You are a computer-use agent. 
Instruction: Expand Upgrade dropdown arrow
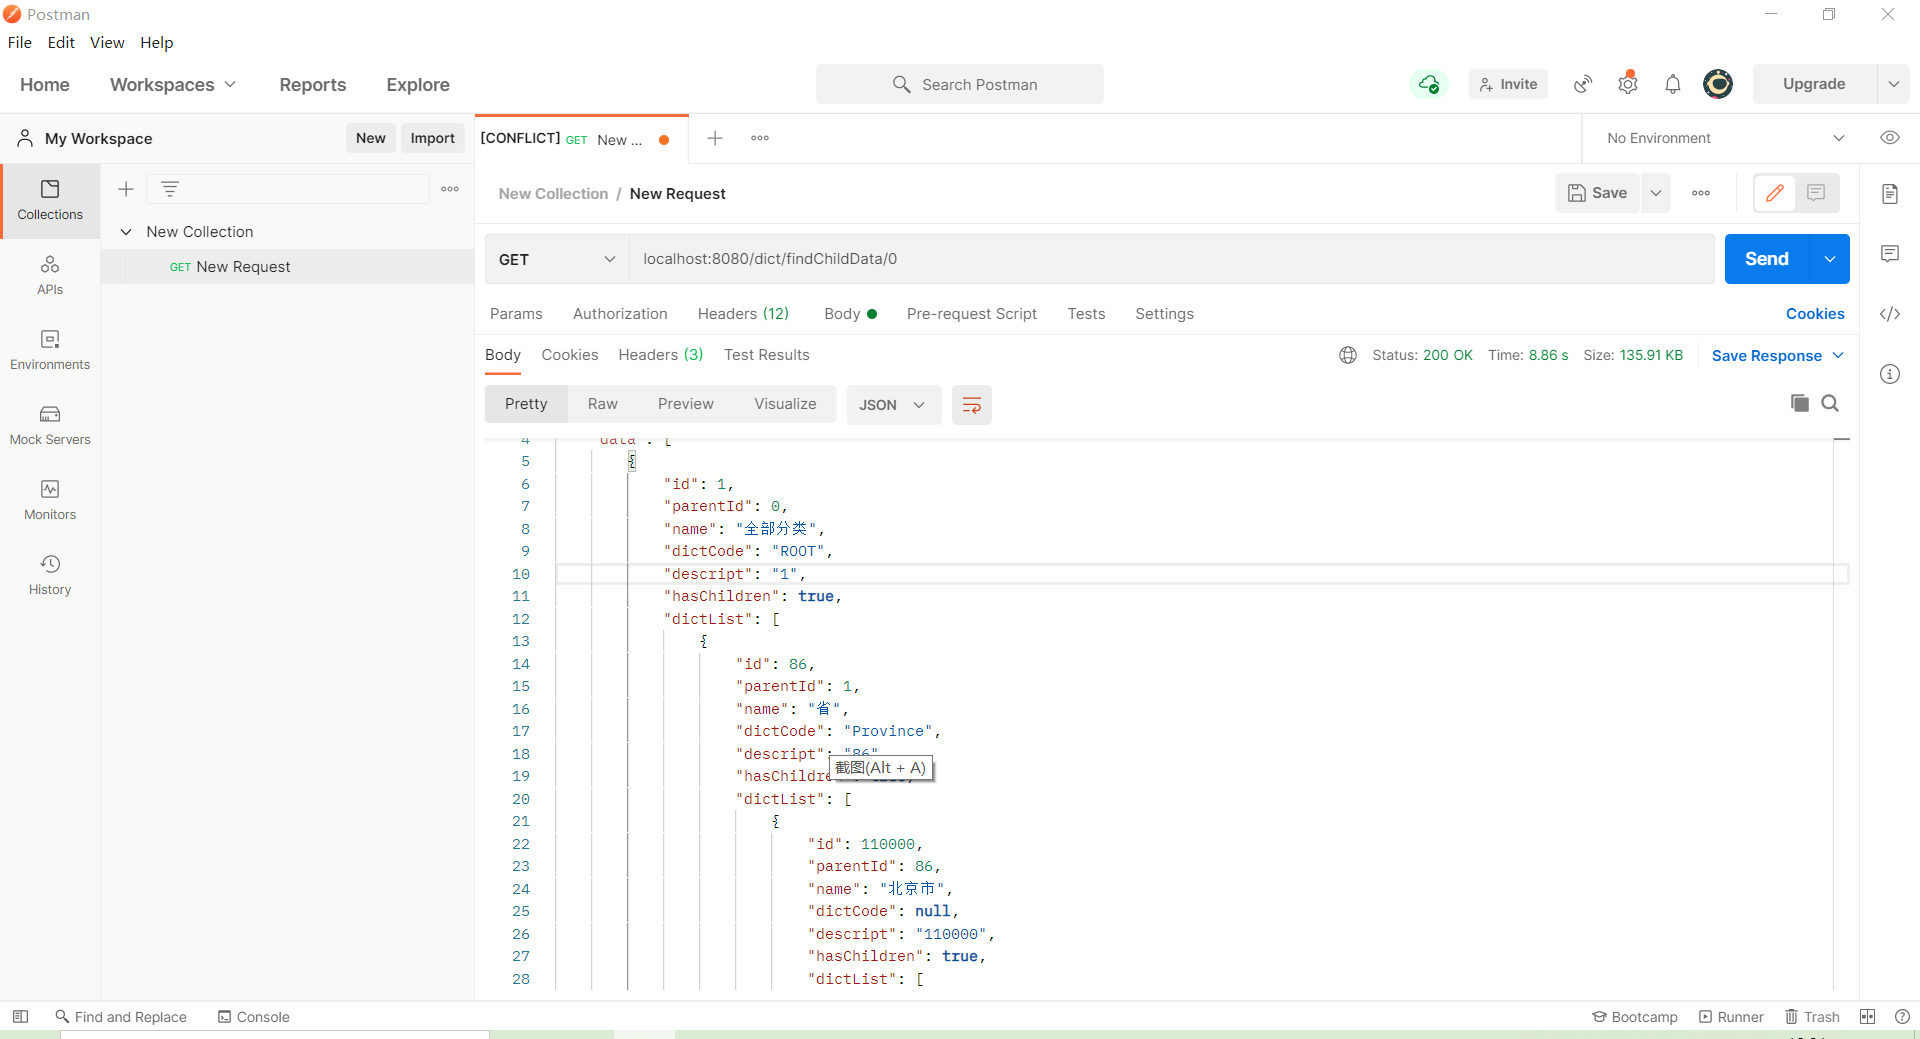(x=1893, y=84)
